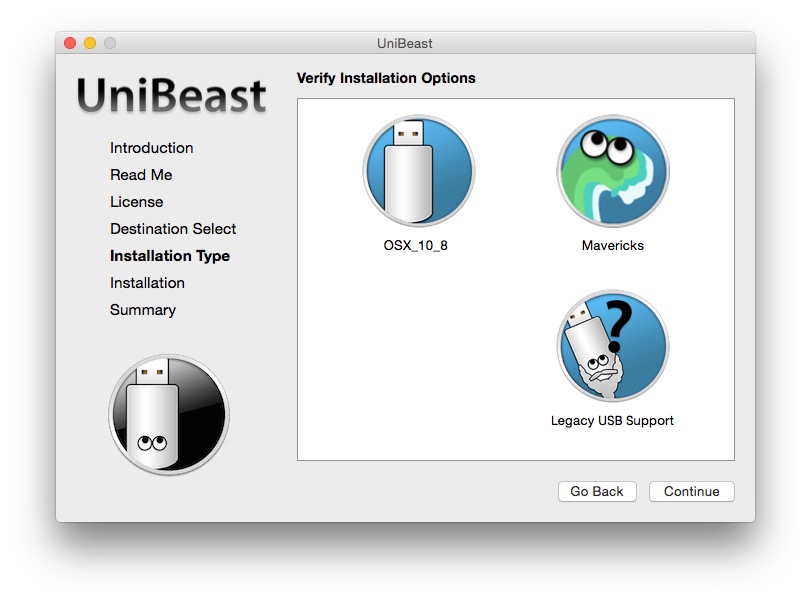
Task: Click the OSX_10_8 text label
Action: click(418, 245)
